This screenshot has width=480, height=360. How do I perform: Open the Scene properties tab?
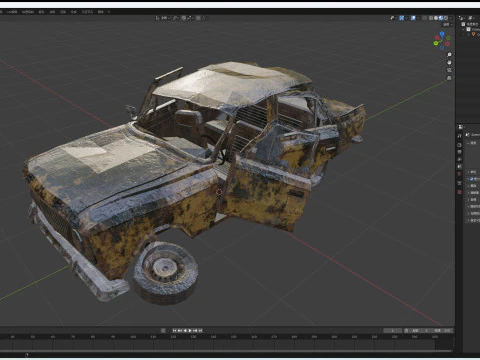click(459, 166)
